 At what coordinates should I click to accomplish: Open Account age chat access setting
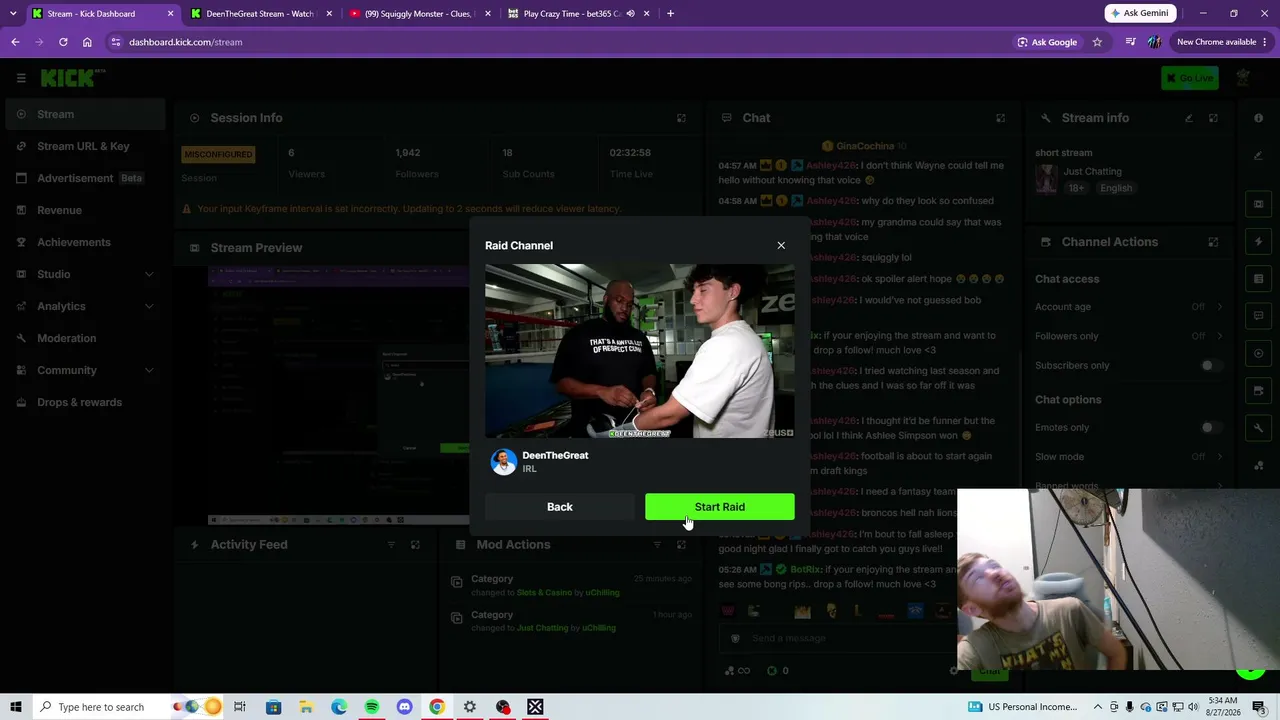pyautogui.click(x=1129, y=307)
